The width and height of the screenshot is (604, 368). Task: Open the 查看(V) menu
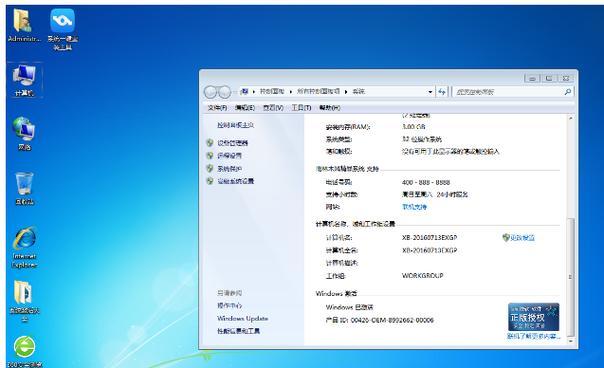tap(273, 108)
